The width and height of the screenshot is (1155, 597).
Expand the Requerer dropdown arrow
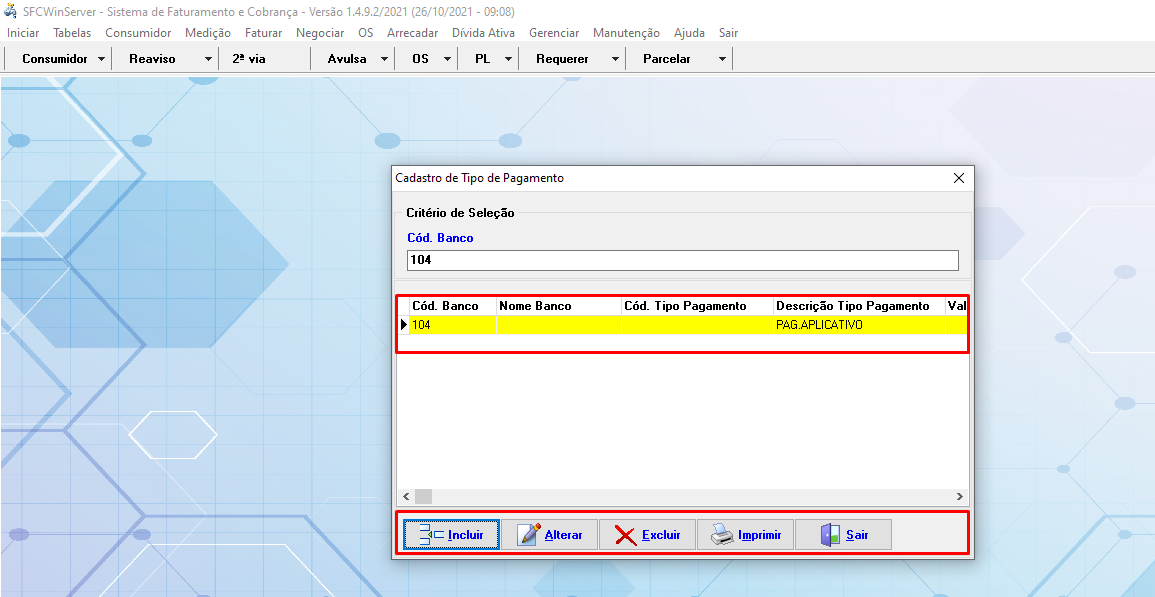(615, 59)
